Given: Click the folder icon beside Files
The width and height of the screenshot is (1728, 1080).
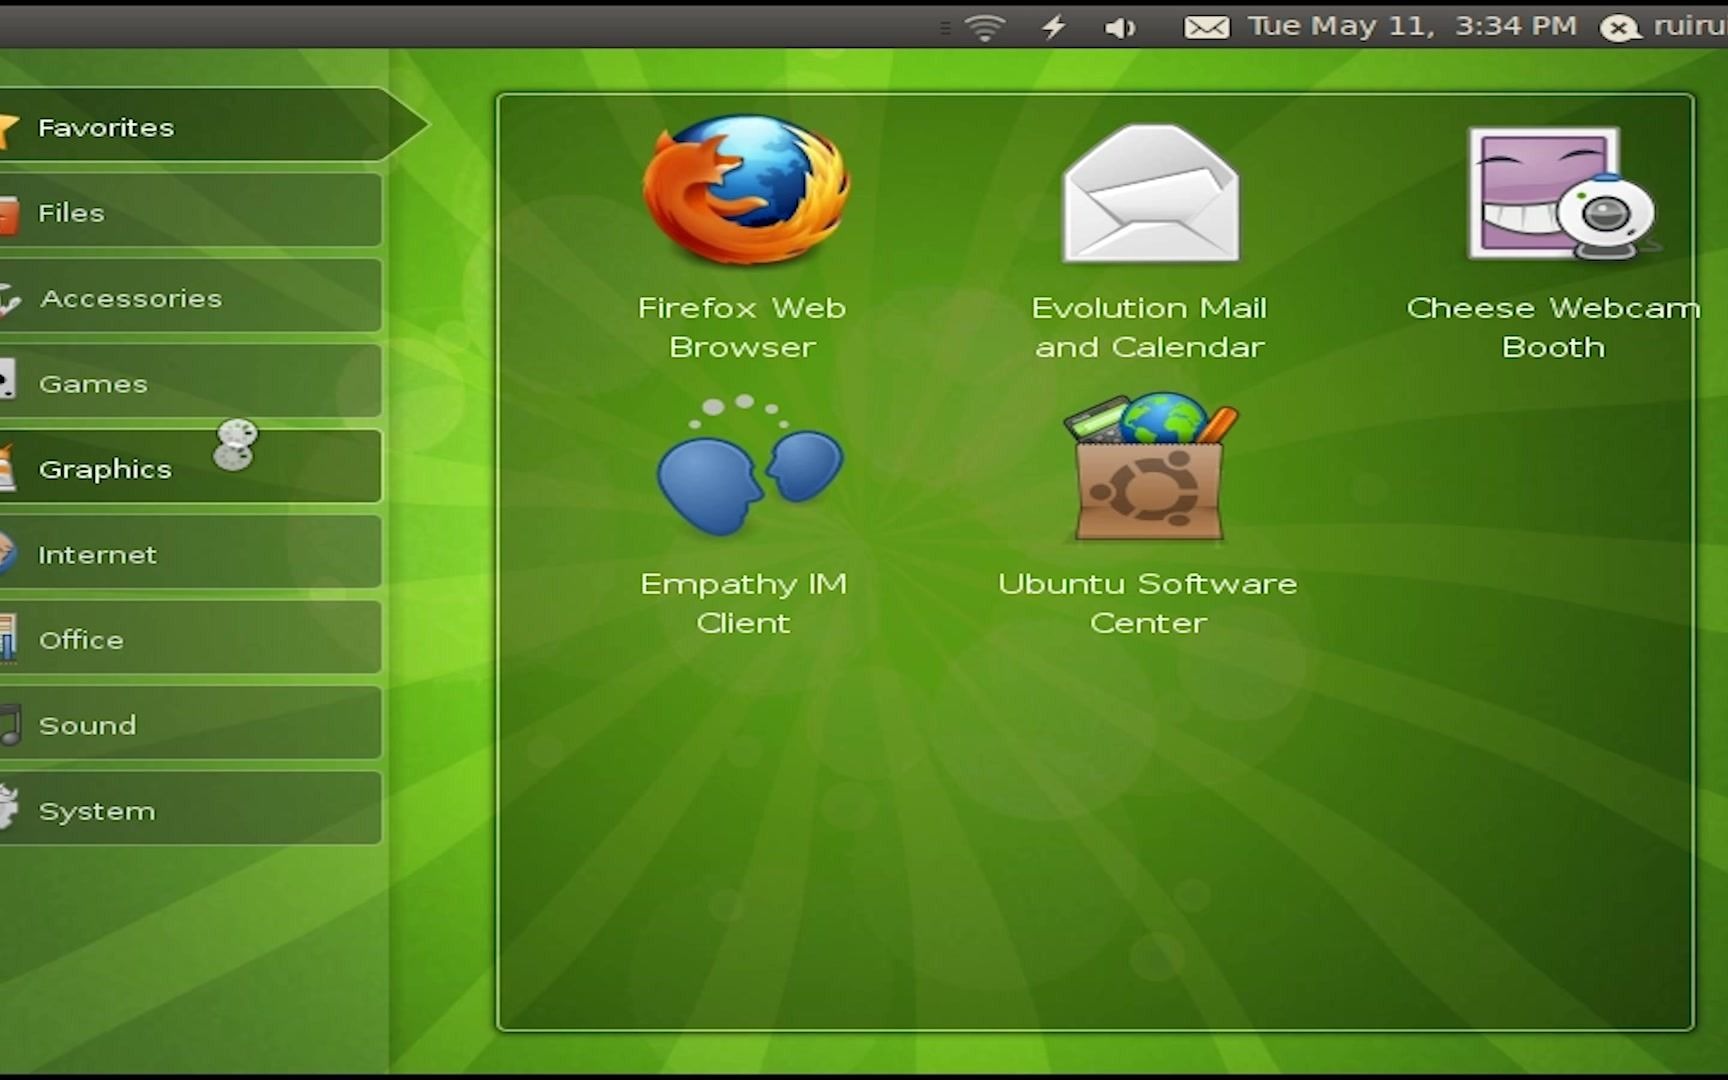Looking at the screenshot, I should point(9,215).
